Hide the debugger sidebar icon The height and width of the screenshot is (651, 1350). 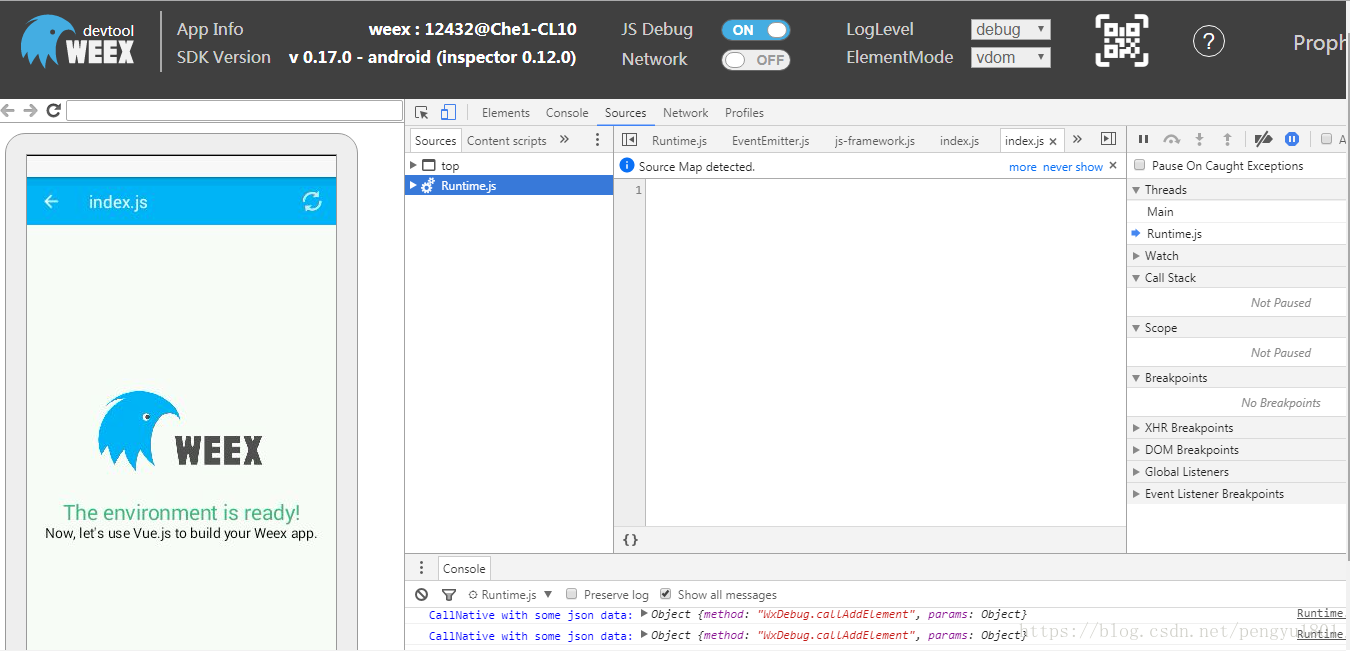point(1108,140)
